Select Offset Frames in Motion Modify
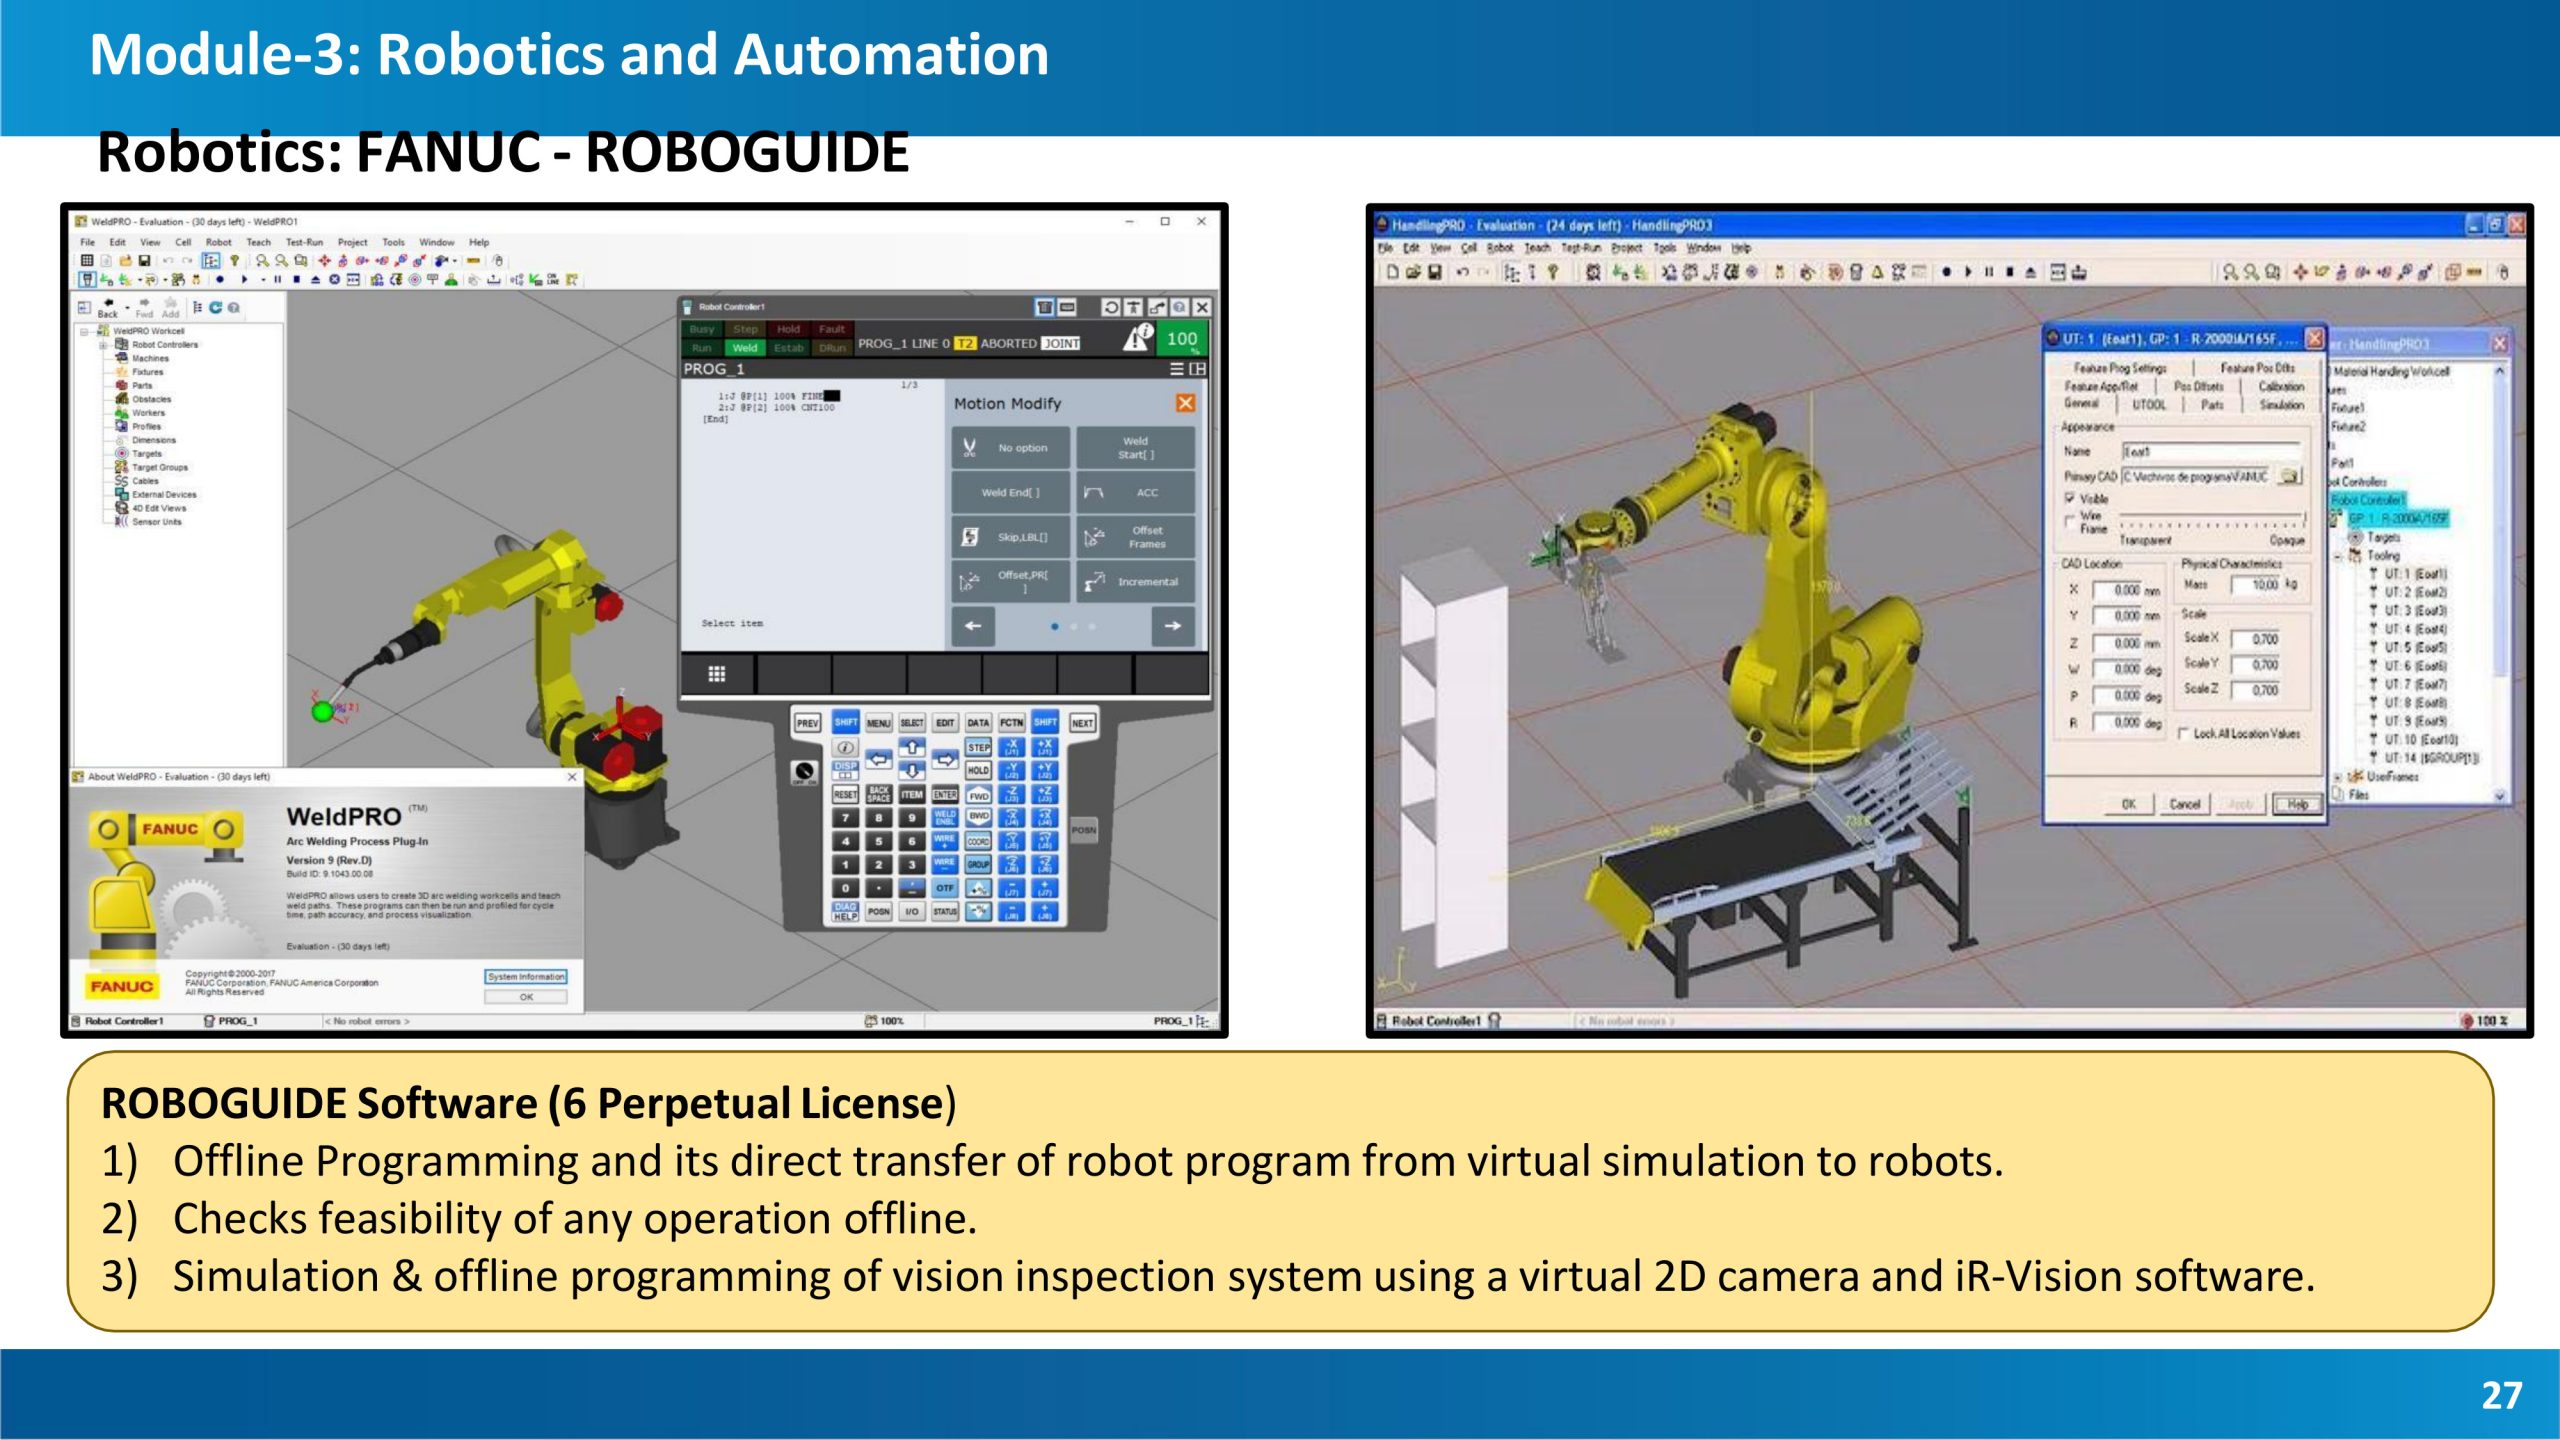The image size is (2560, 1440). point(1135,537)
